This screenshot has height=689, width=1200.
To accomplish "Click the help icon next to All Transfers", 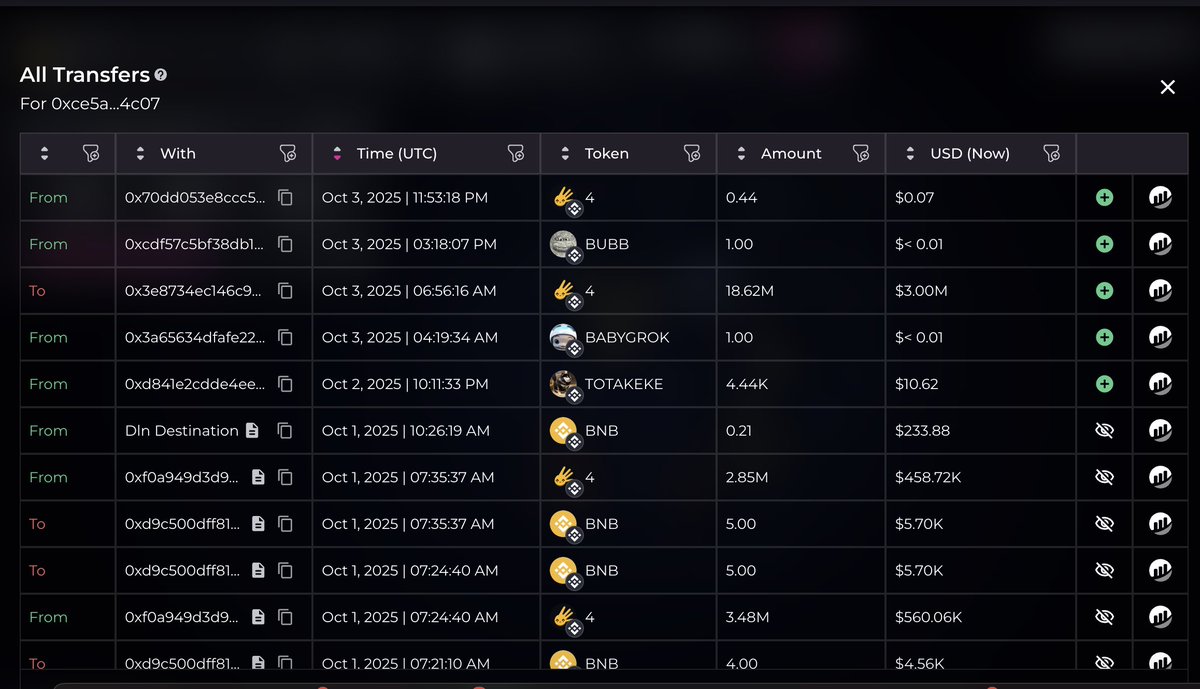I will coord(161,75).
